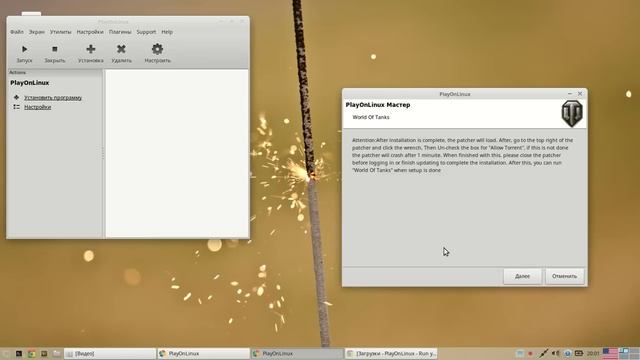The width and height of the screenshot is (640, 360).
Task: Click the PlayOnLinux Мастер wizard heading
Action: (378, 105)
